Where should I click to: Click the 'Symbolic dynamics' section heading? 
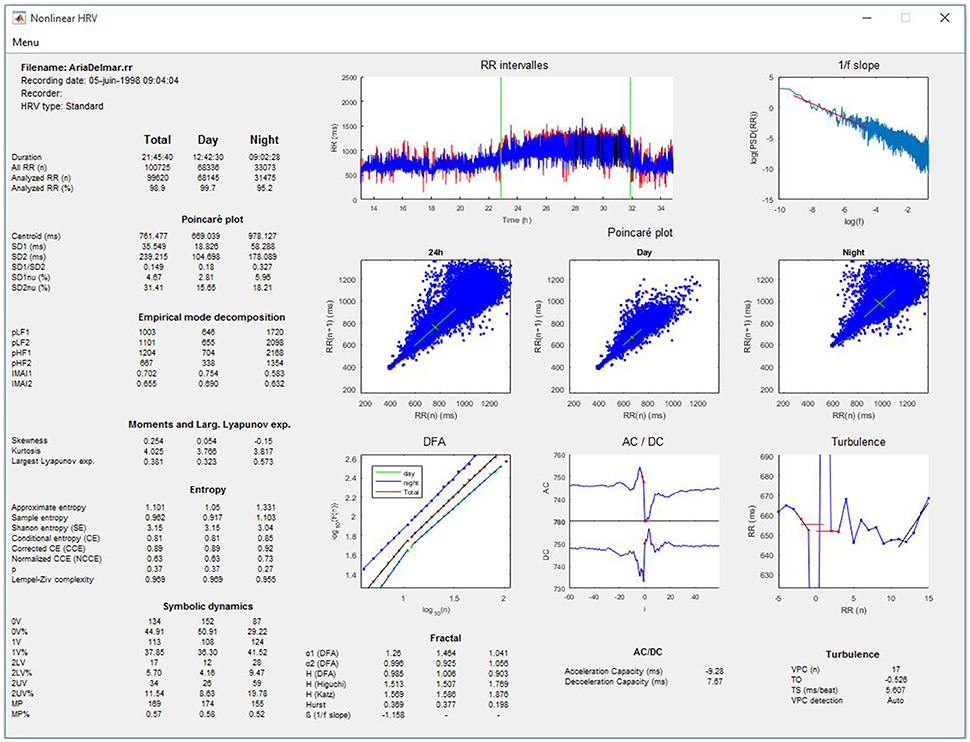tap(208, 606)
